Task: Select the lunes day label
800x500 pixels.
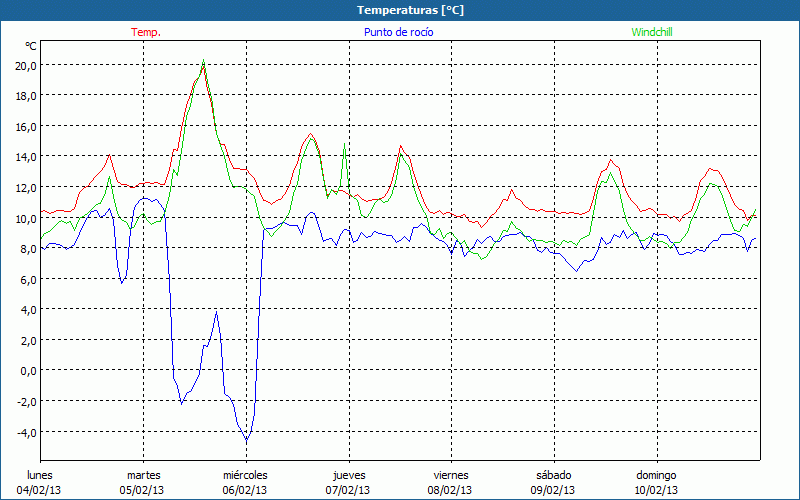Action: click(x=40, y=475)
